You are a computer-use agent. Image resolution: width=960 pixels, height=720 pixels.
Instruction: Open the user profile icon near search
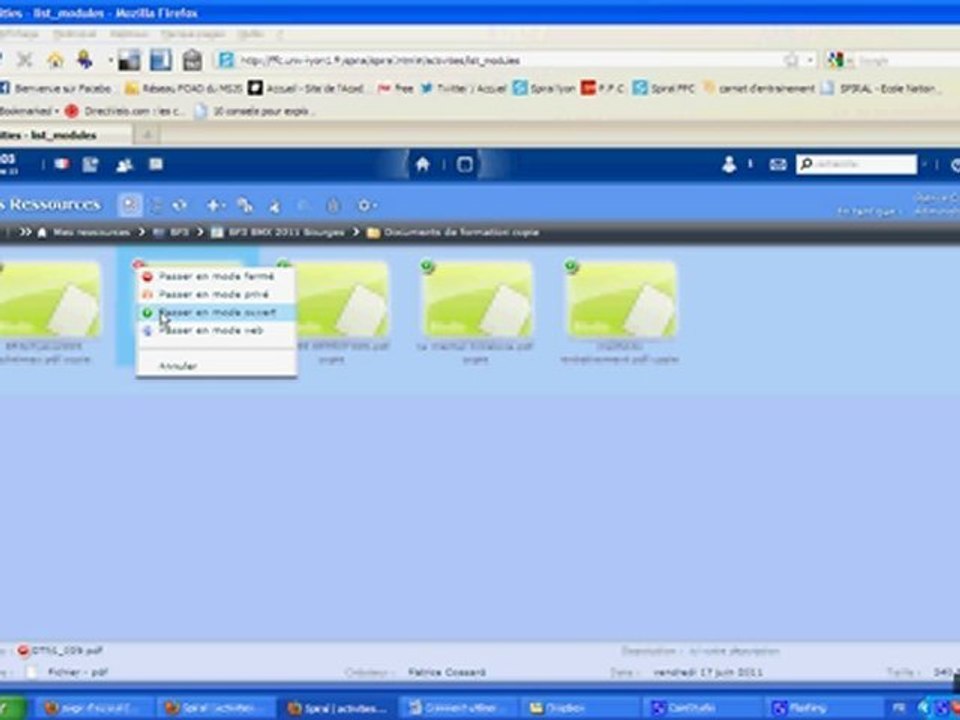point(729,164)
